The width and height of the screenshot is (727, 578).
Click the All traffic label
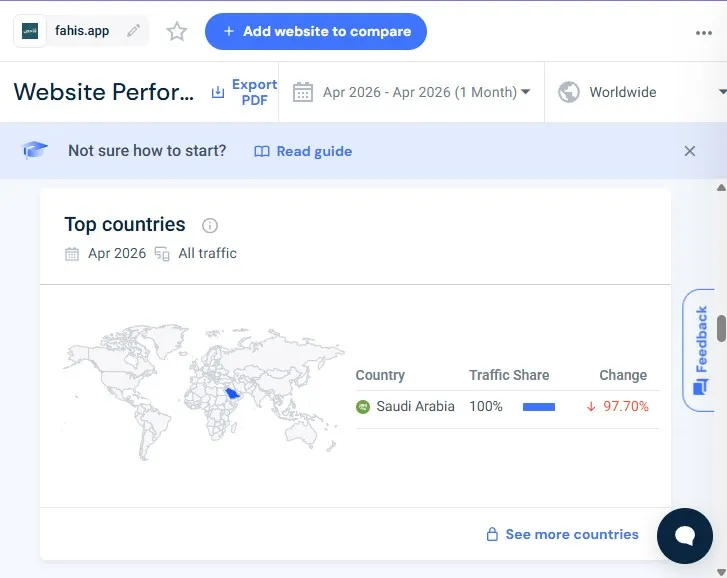(207, 254)
